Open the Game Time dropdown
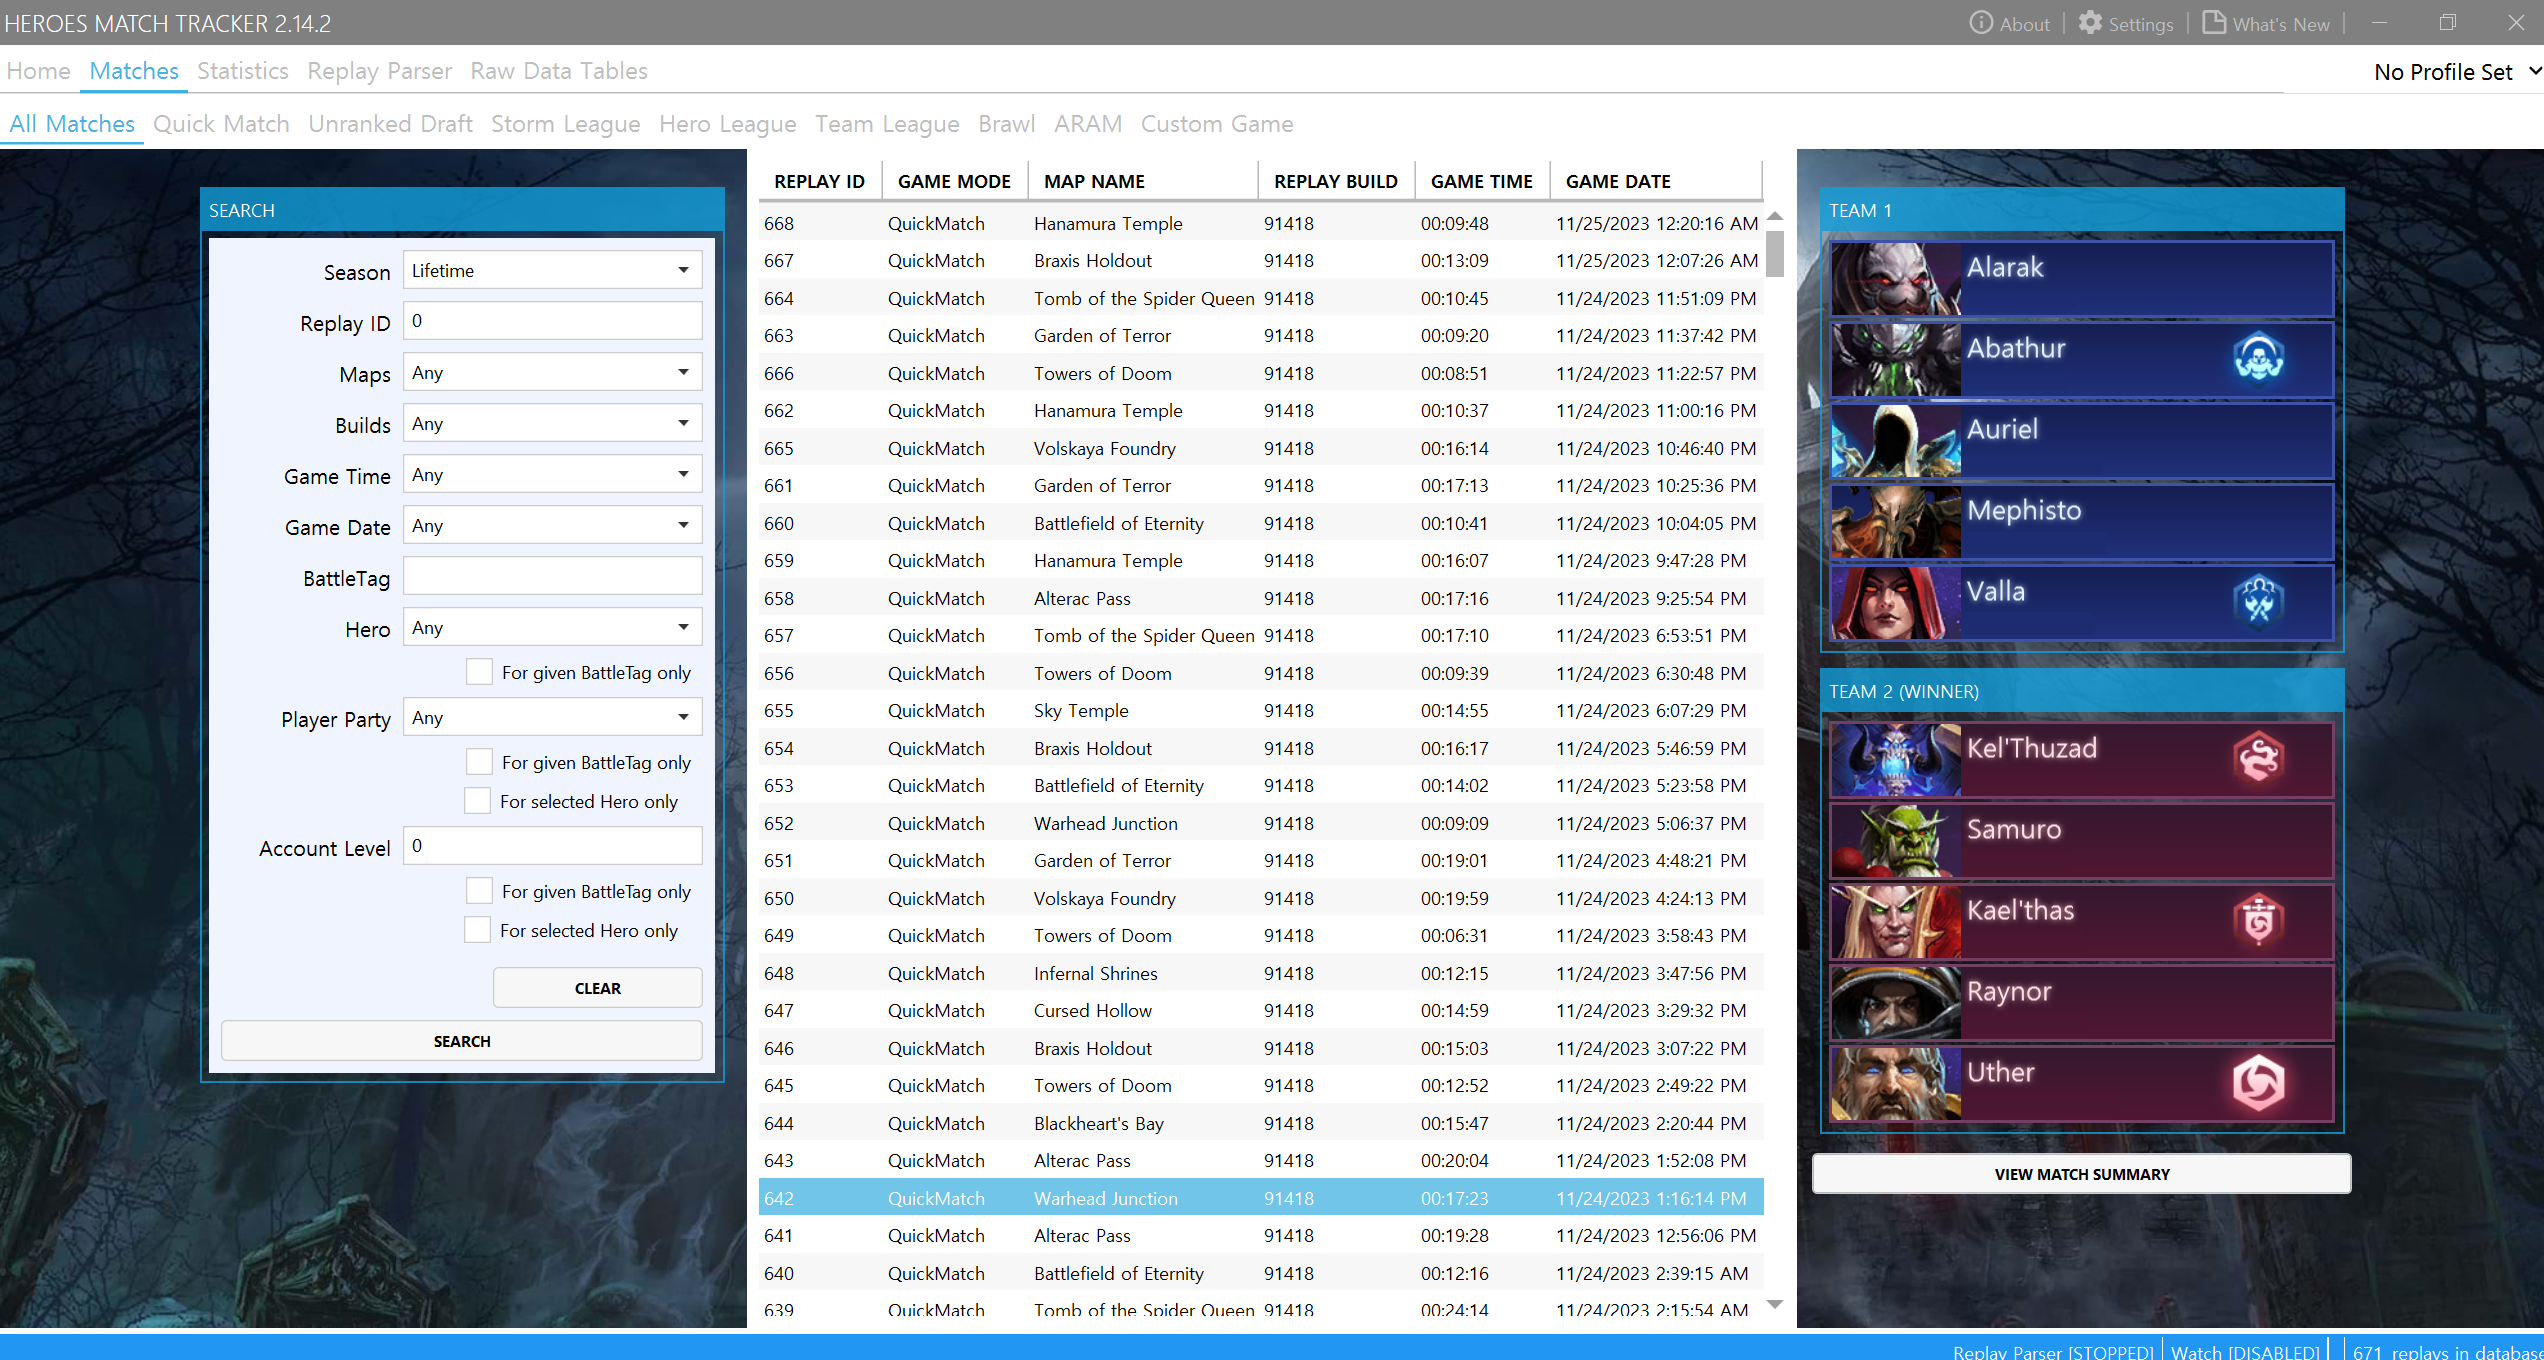2544x1360 pixels. 552,474
